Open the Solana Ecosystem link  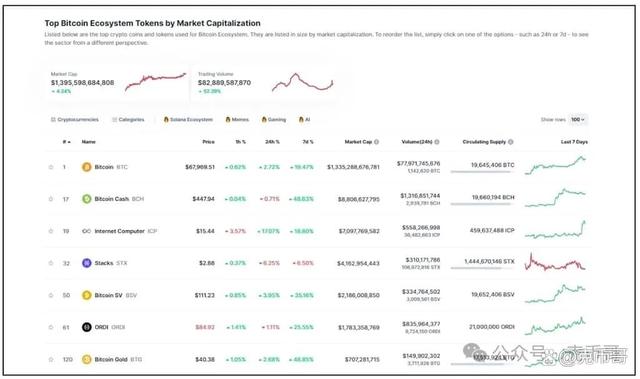(x=188, y=120)
